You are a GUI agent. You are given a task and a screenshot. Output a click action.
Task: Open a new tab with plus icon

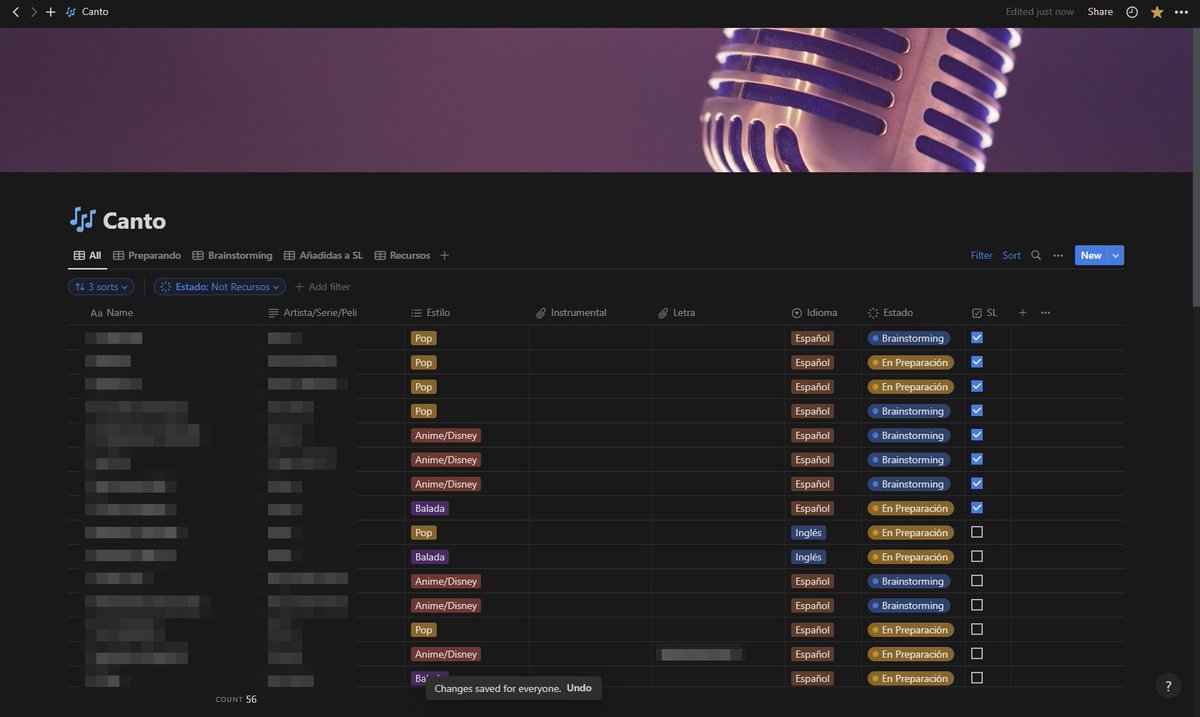click(51, 12)
